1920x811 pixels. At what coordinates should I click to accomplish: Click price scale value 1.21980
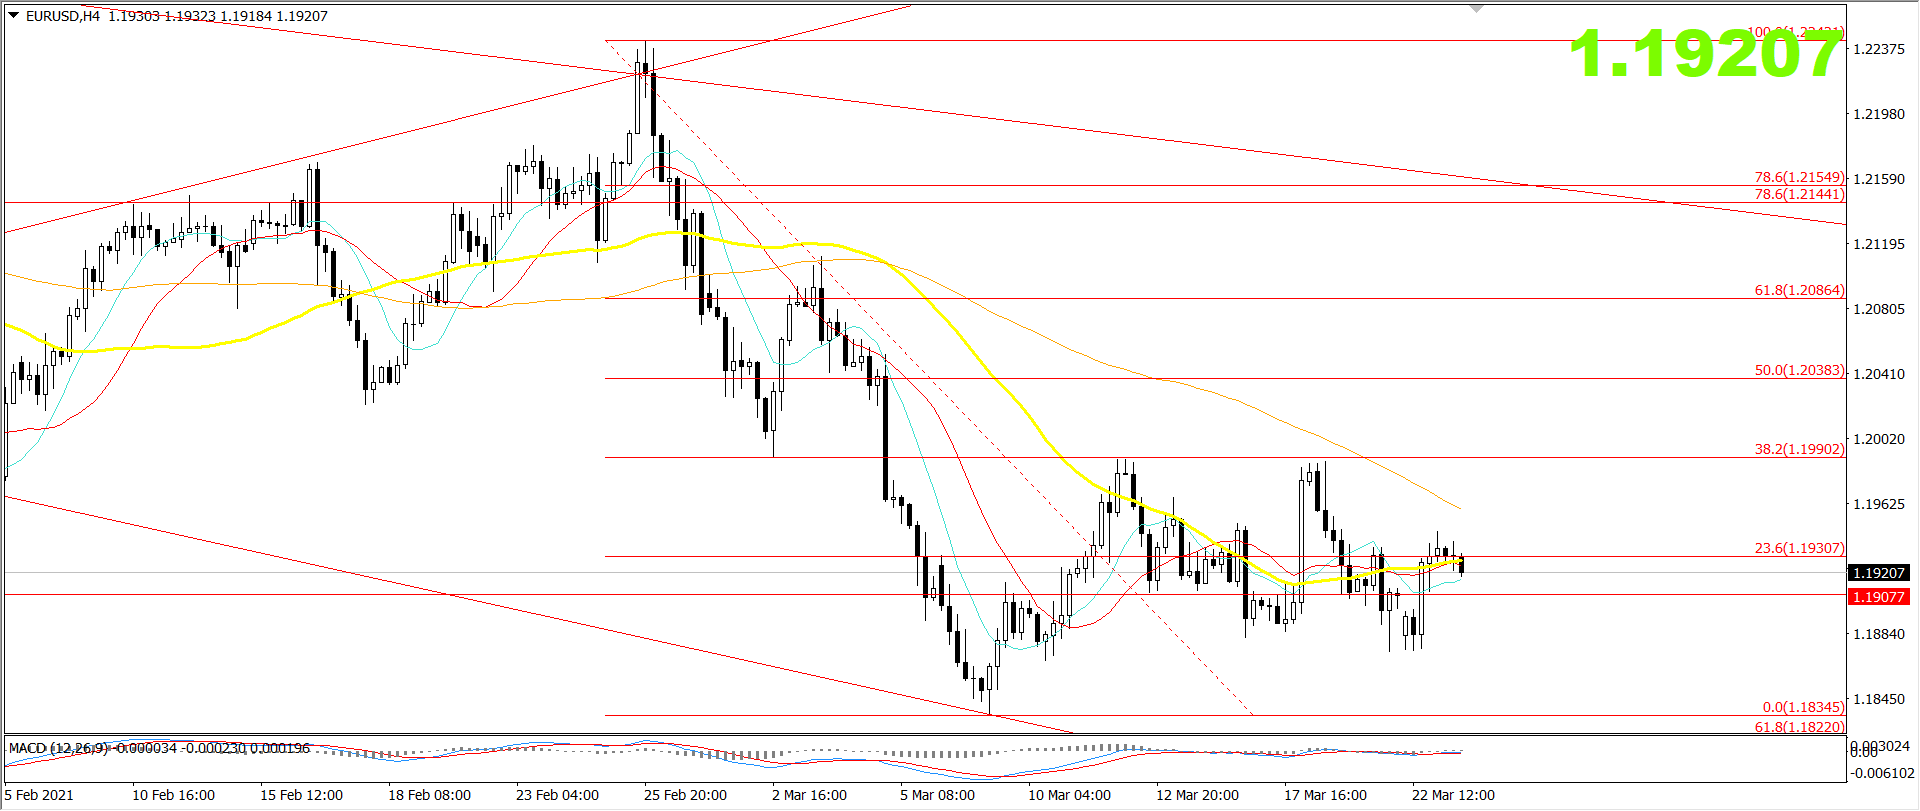(x=1879, y=114)
